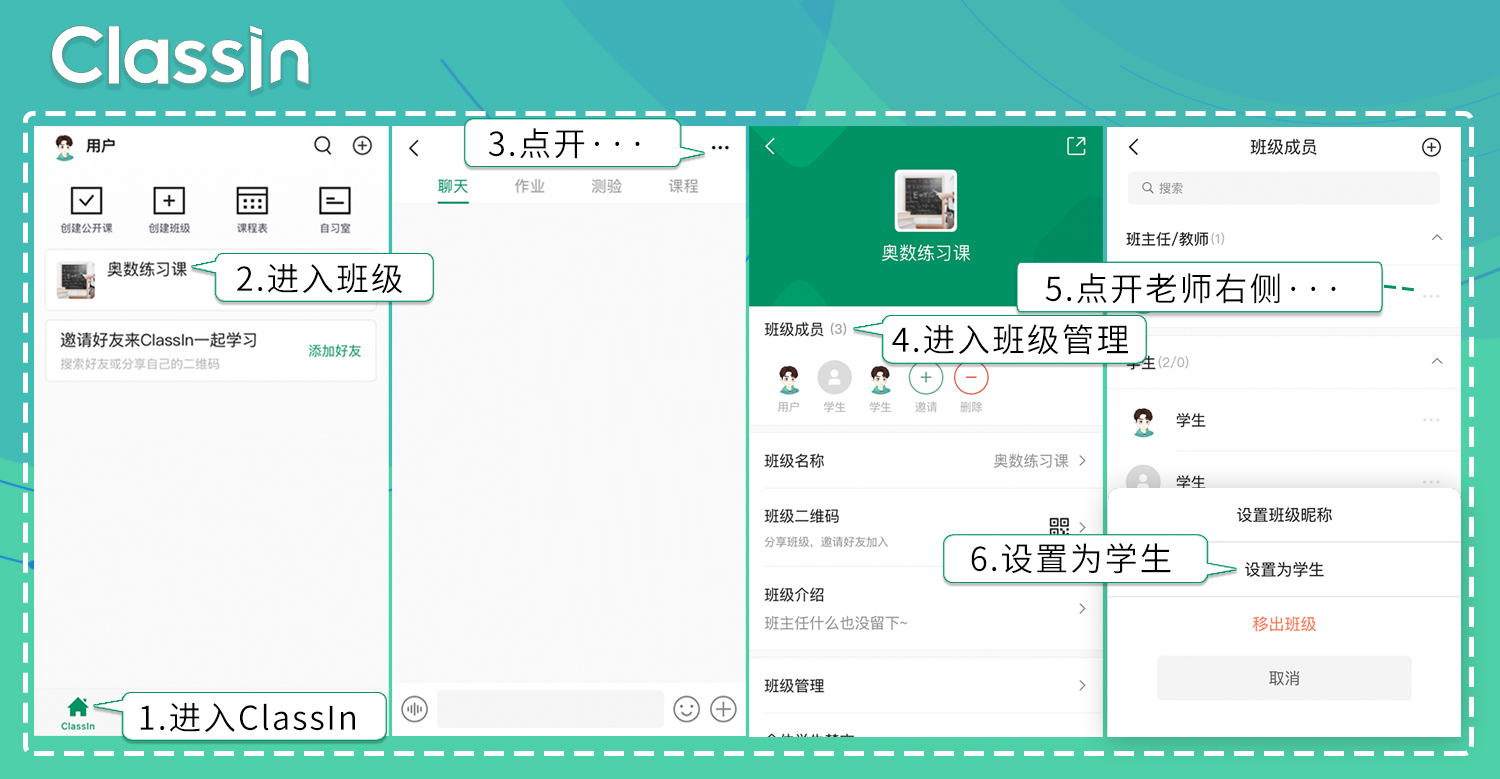Open the 奥数练习课 class entry
The image size is (1500, 779).
point(211,280)
